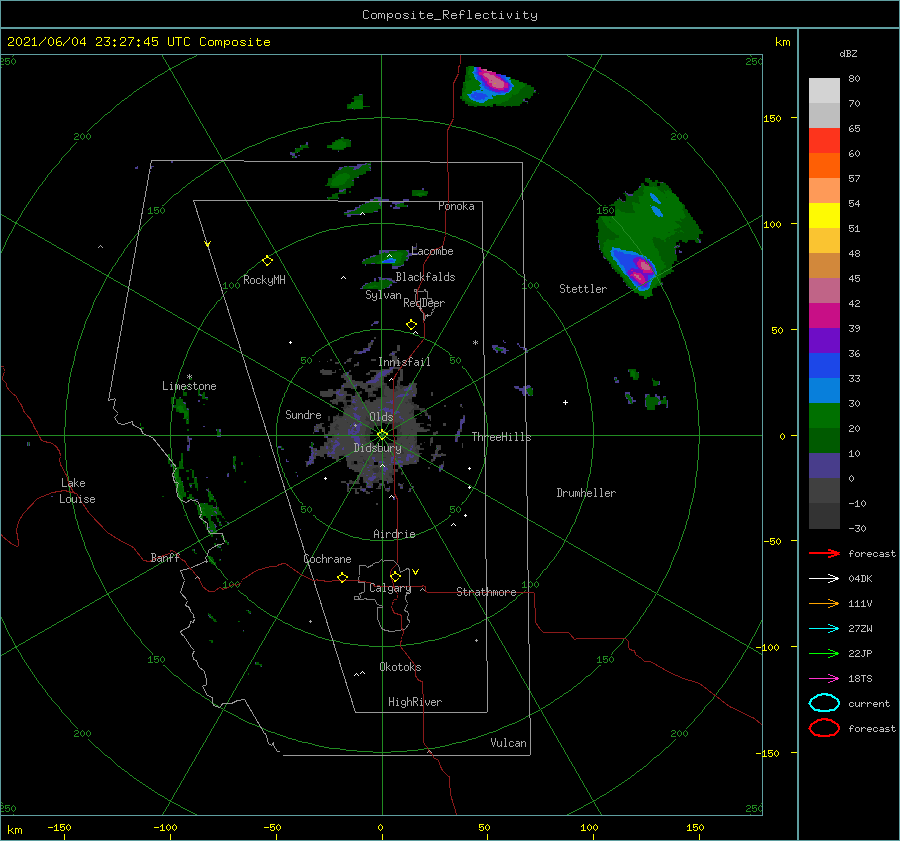Click the Composite_Reflectivity title
The image size is (900, 841).
click(x=450, y=15)
